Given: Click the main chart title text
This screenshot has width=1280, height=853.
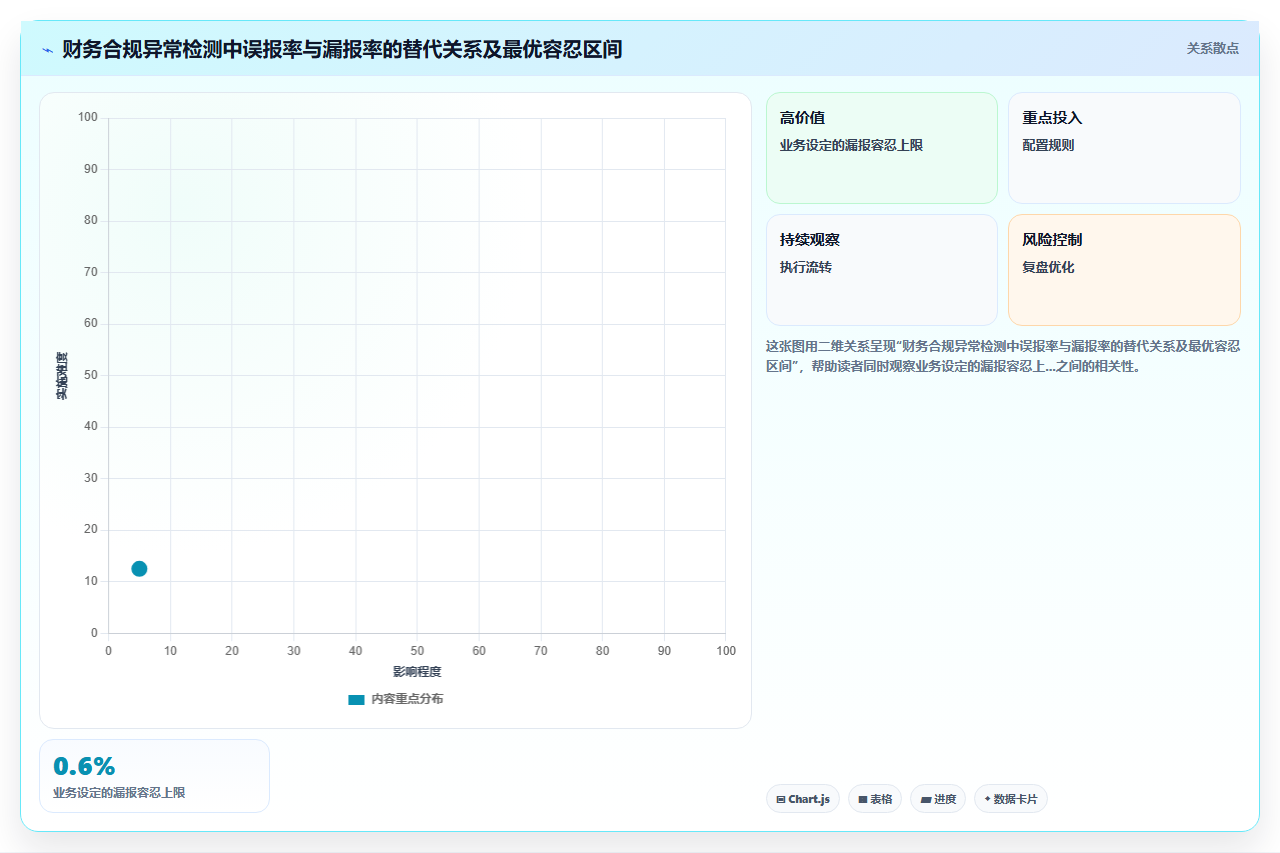Looking at the screenshot, I should [342, 49].
